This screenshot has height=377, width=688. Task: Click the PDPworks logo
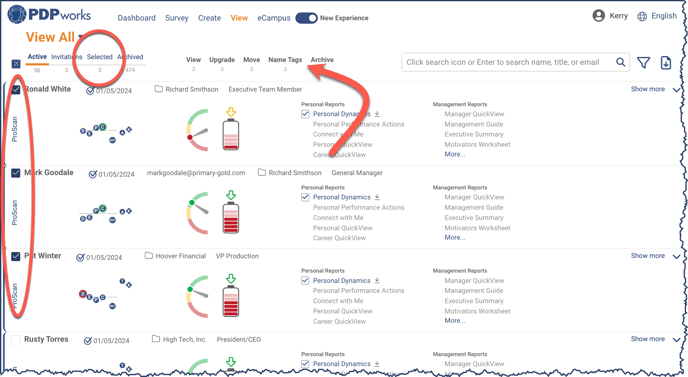[49, 14]
